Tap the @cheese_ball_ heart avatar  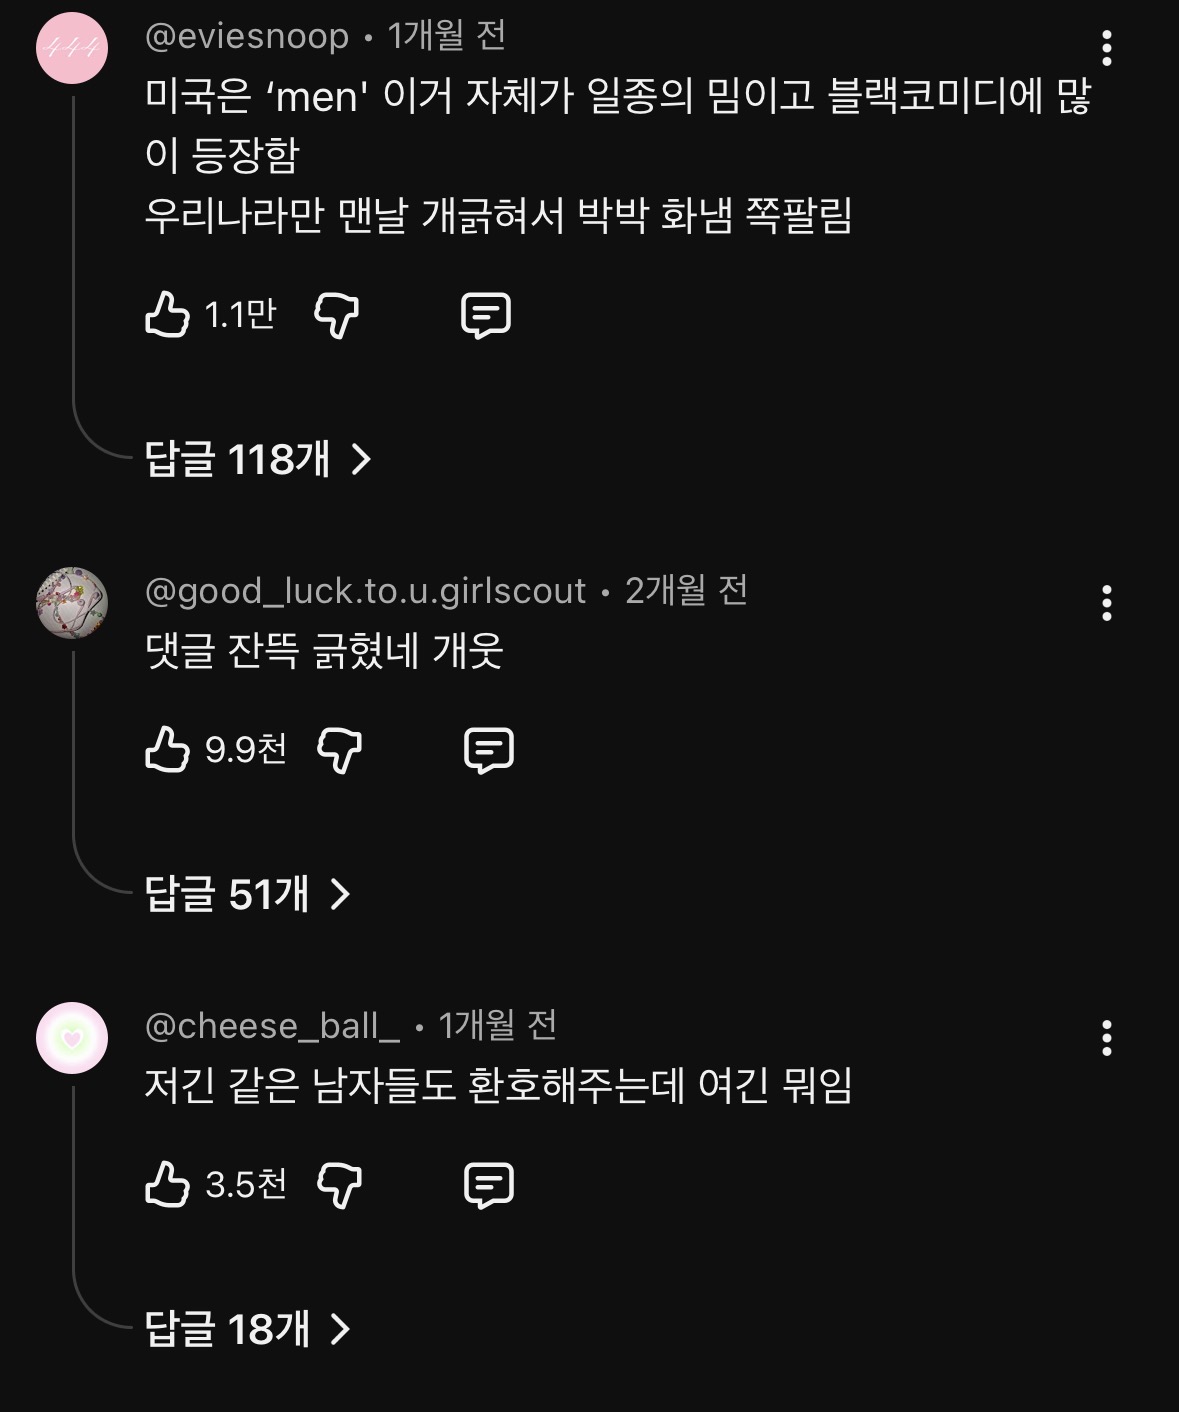point(72,1038)
